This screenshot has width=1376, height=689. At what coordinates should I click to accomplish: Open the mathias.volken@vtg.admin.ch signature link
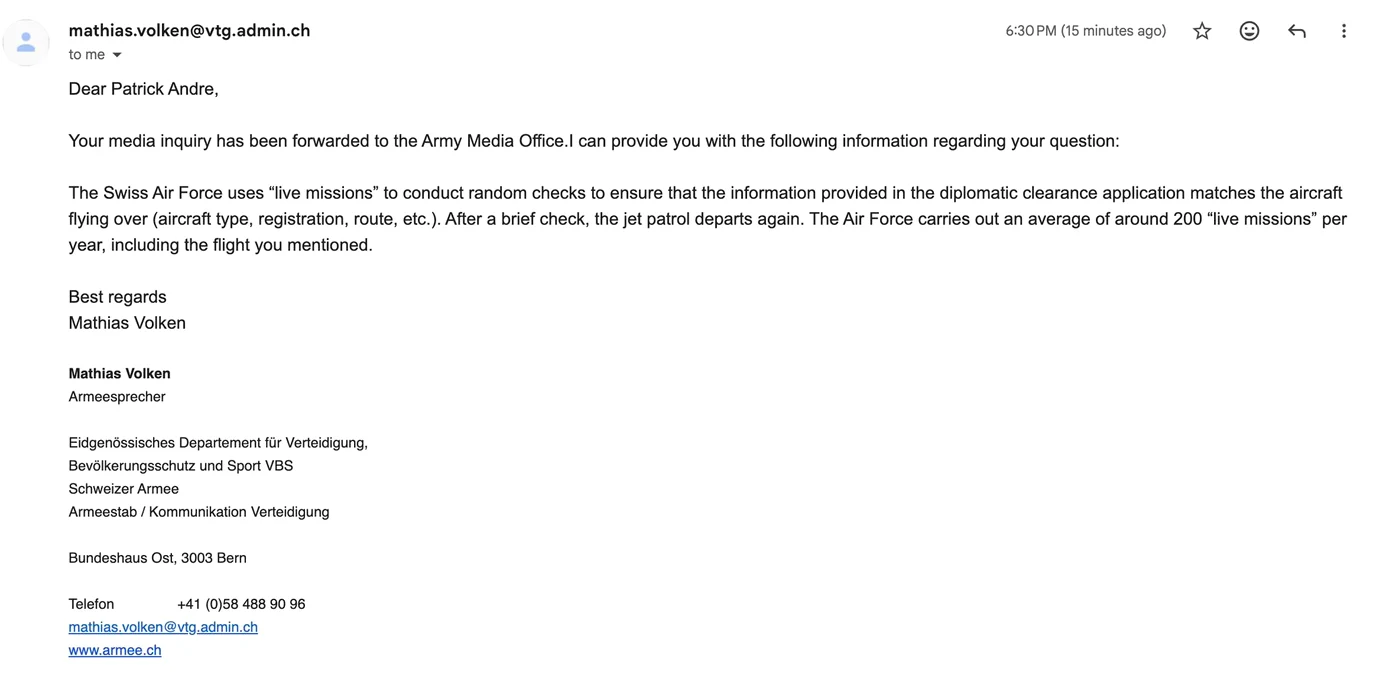[x=163, y=627]
